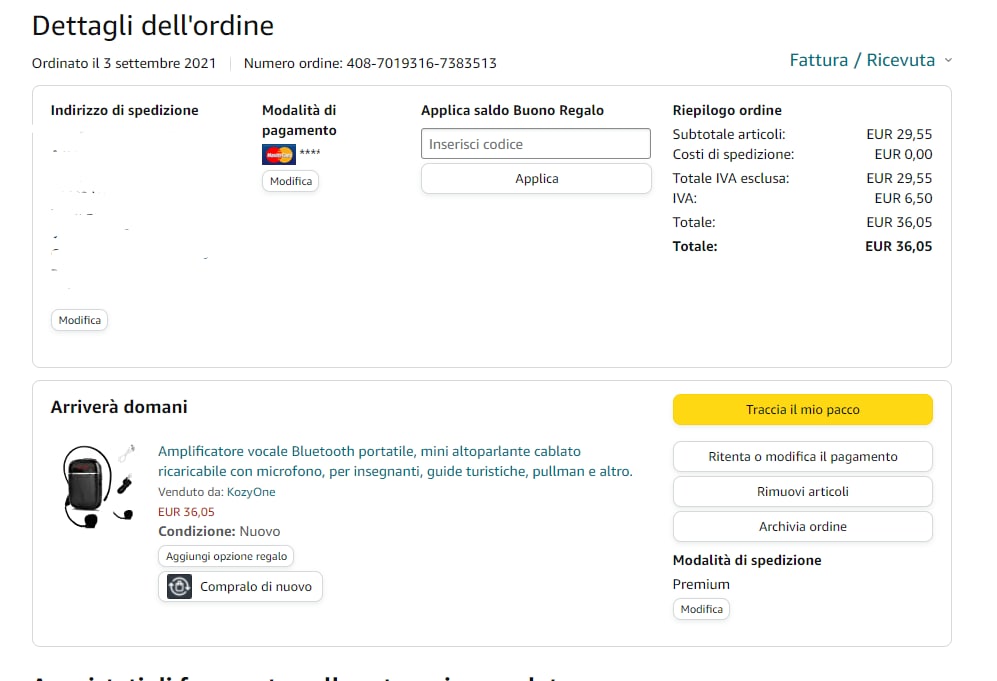Click the buy-again cart icon
This screenshot has width=997, height=681.
coord(179,586)
